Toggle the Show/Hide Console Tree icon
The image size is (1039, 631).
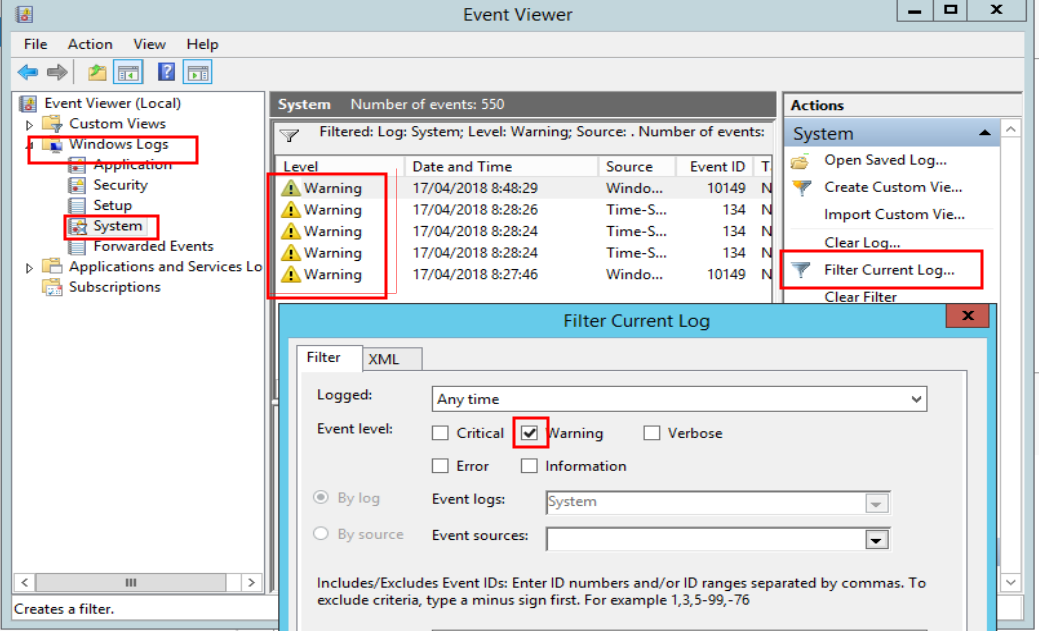click(x=129, y=72)
